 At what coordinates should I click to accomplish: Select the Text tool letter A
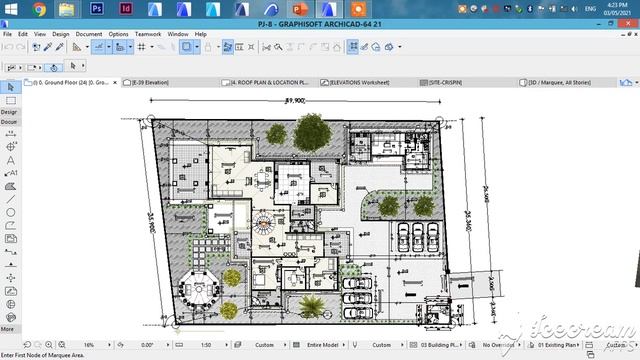[x=11, y=160]
